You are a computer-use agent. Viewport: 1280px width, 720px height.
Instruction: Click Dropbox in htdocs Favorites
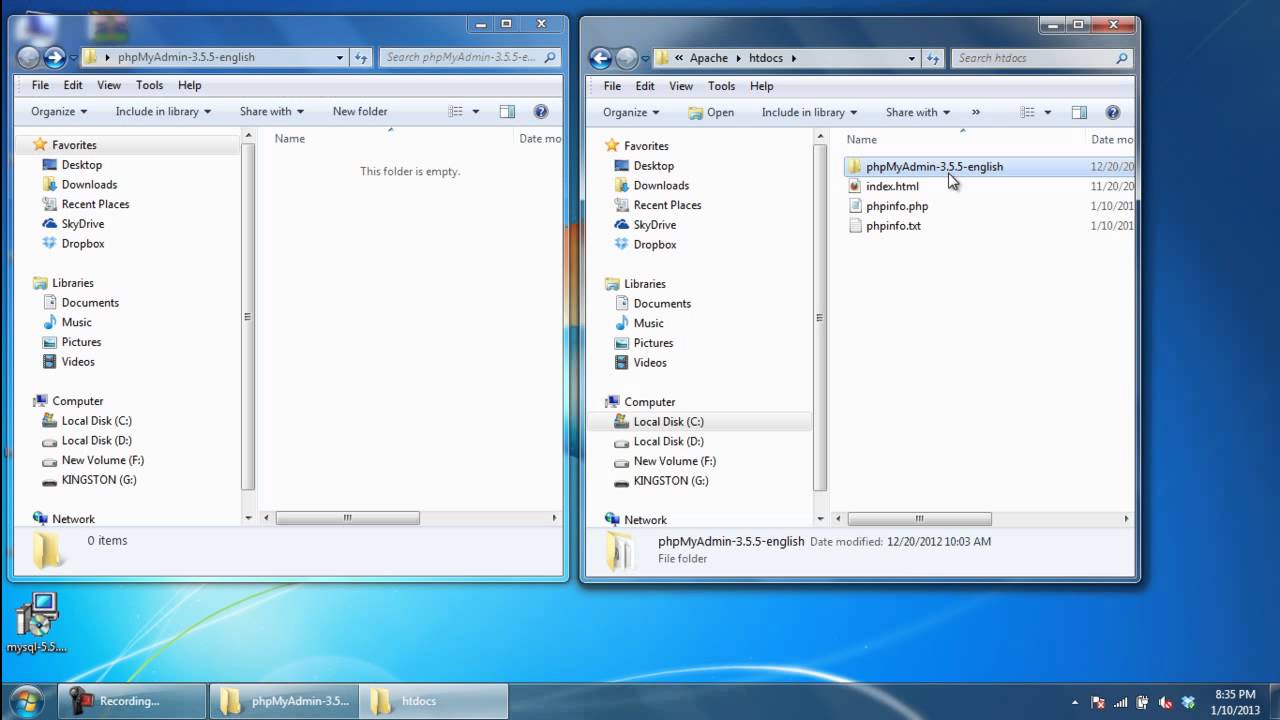click(655, 244)
